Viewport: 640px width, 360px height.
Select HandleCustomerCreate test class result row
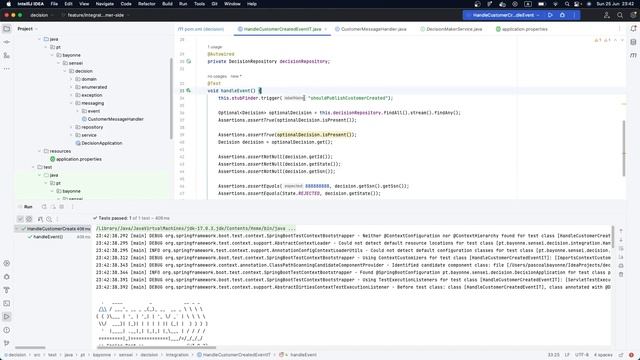[53, 229]
